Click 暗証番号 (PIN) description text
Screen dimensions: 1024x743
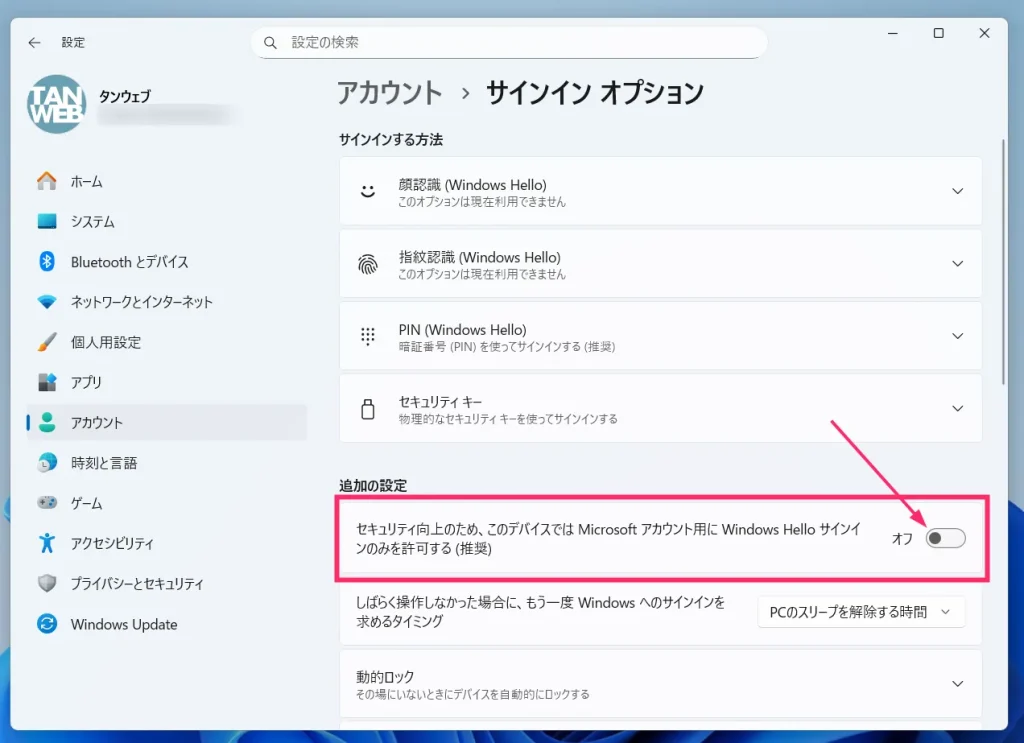507,347
